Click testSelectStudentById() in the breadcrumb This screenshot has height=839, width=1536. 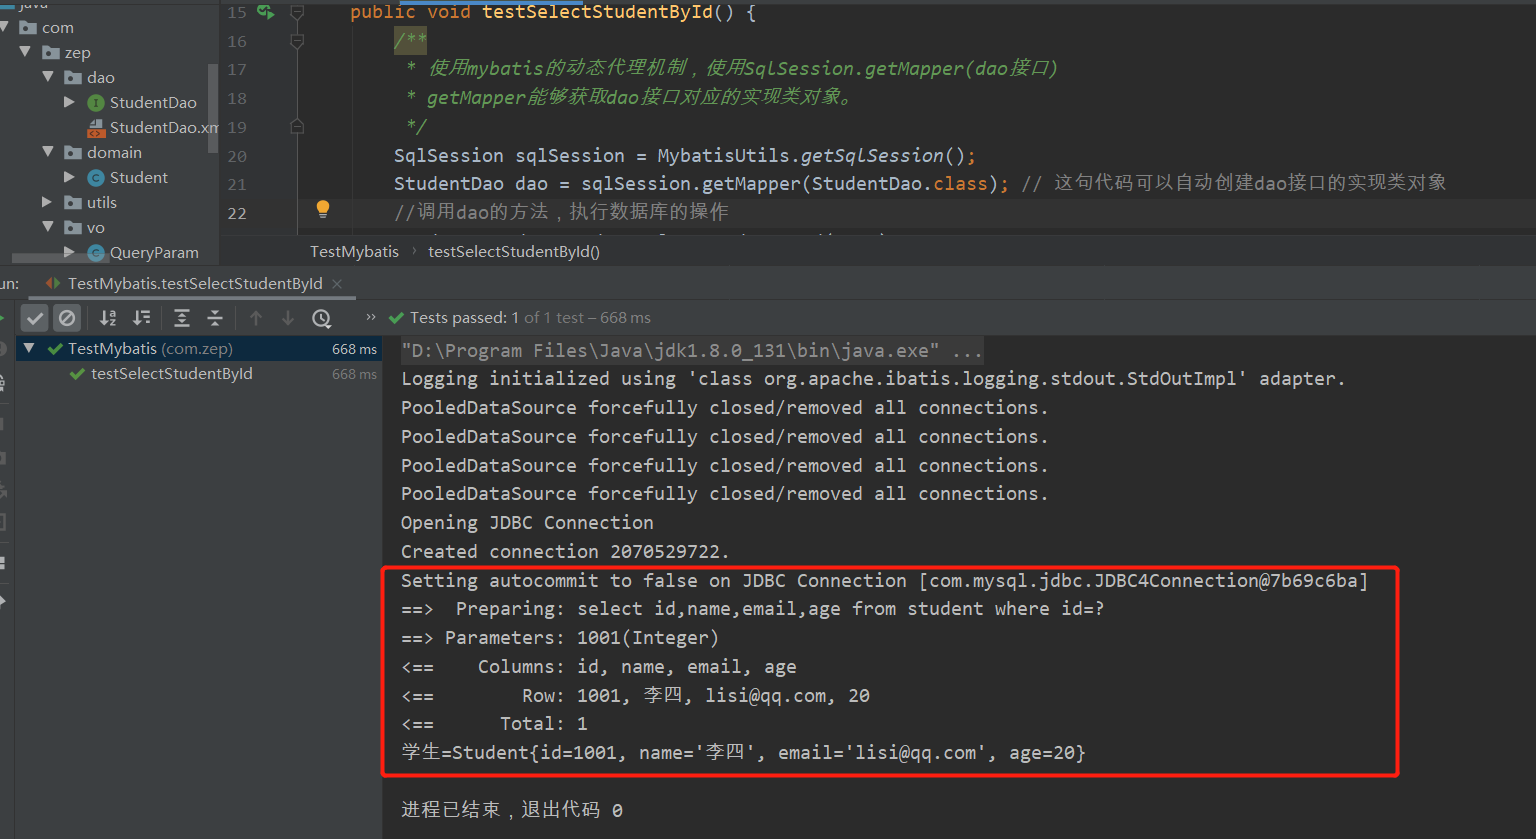[514, 252]
